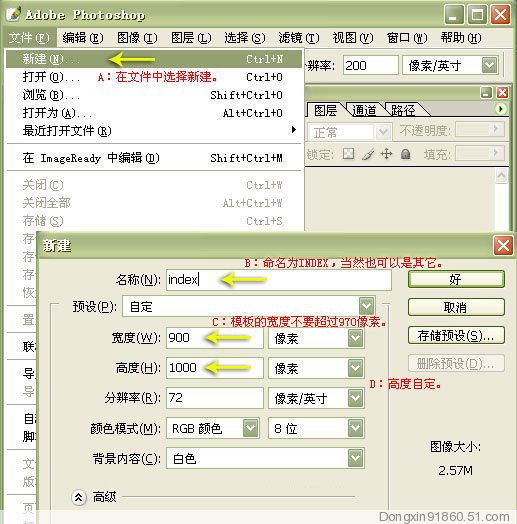Open color mode RGB dropdown

pyautogui.click(x=251, y=428)
